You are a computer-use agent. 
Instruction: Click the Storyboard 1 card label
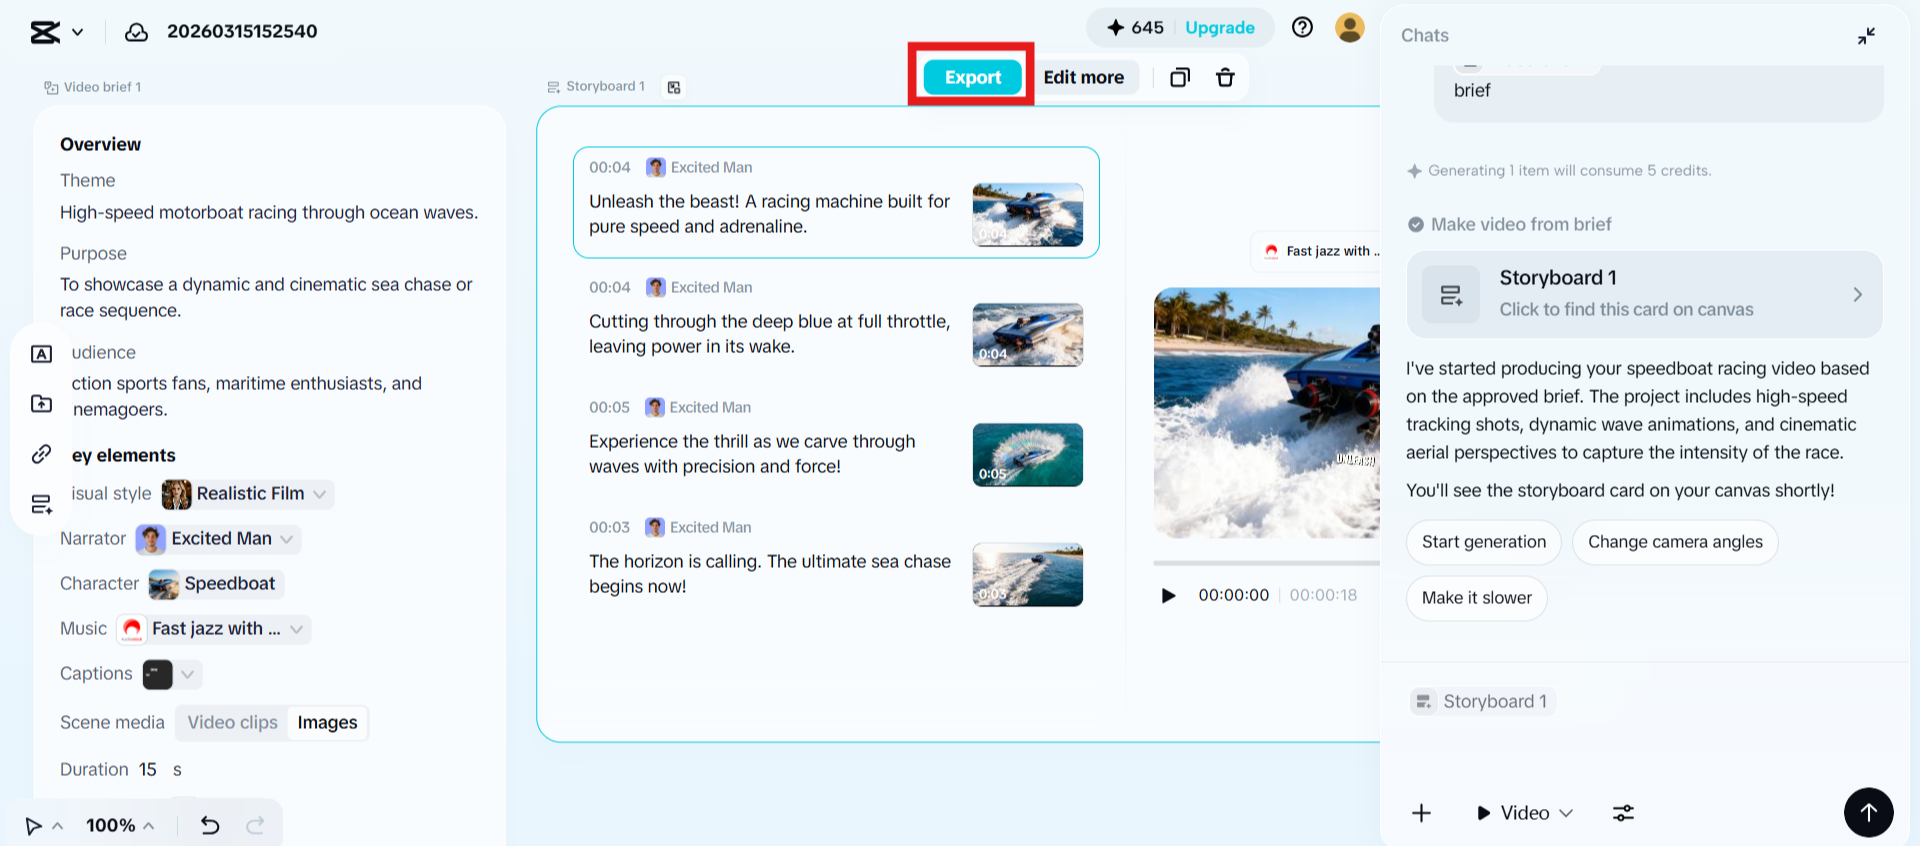(596, 87)
